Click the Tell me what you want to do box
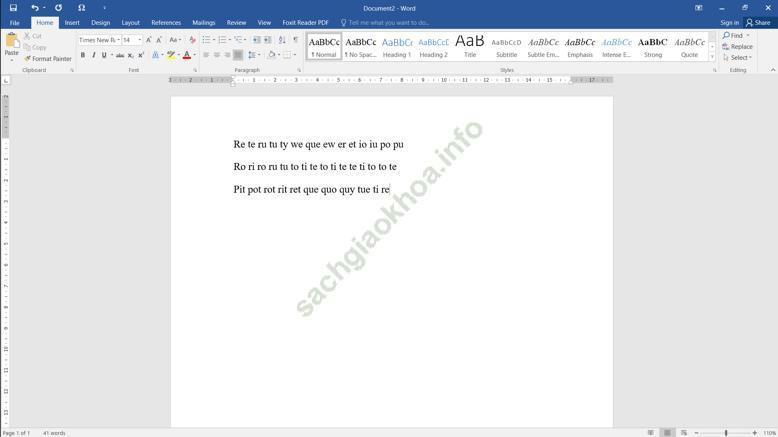The width and height of the screenshot is (778, 437). click(x=385, y=23)
